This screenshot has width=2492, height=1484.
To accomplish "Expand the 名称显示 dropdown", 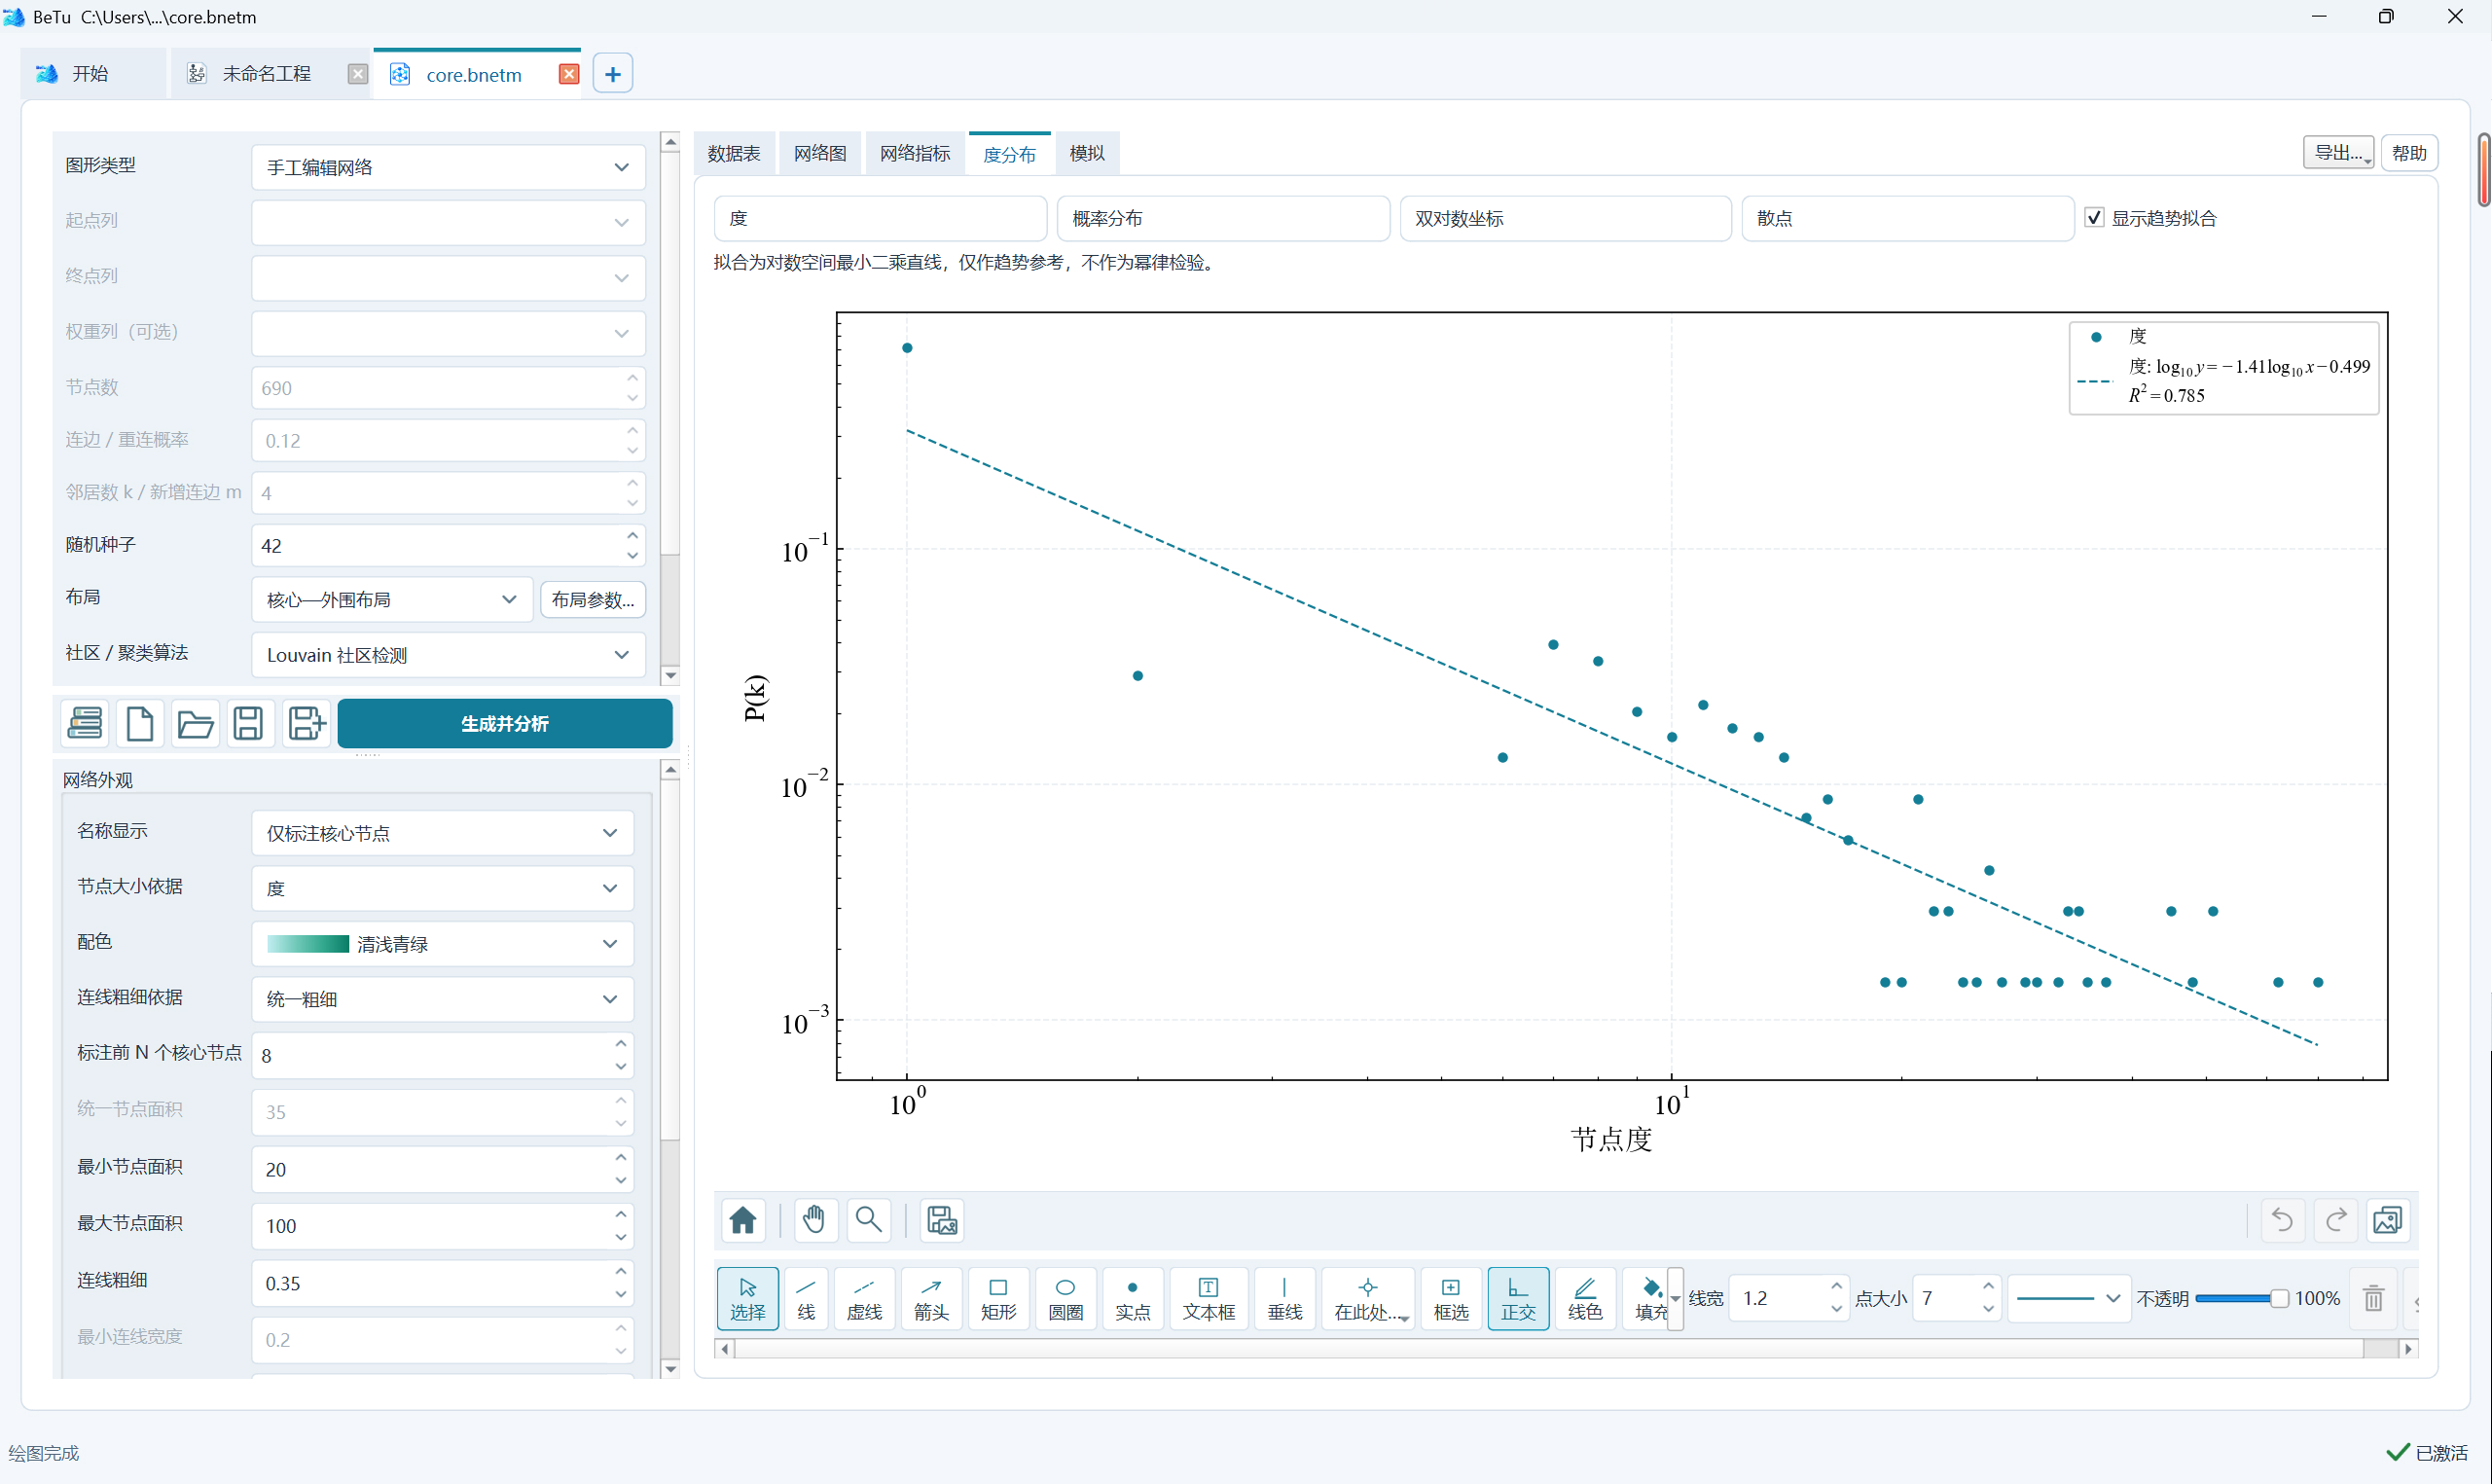I will click(442, 832).
